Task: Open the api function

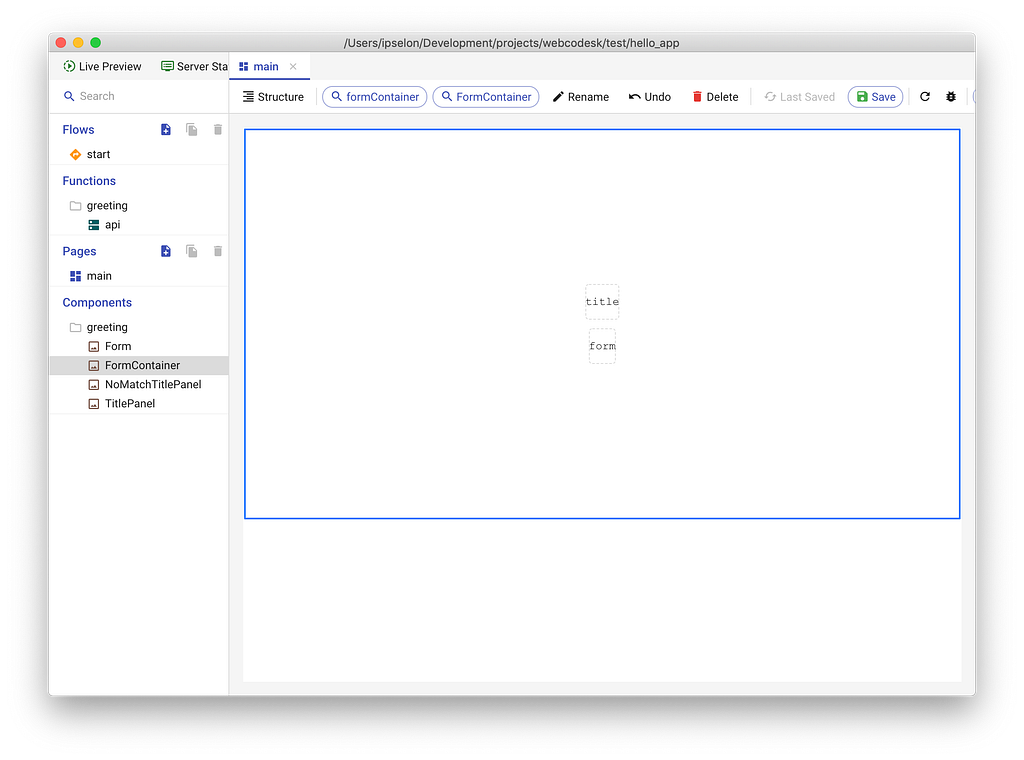Action: pos(113,225)
